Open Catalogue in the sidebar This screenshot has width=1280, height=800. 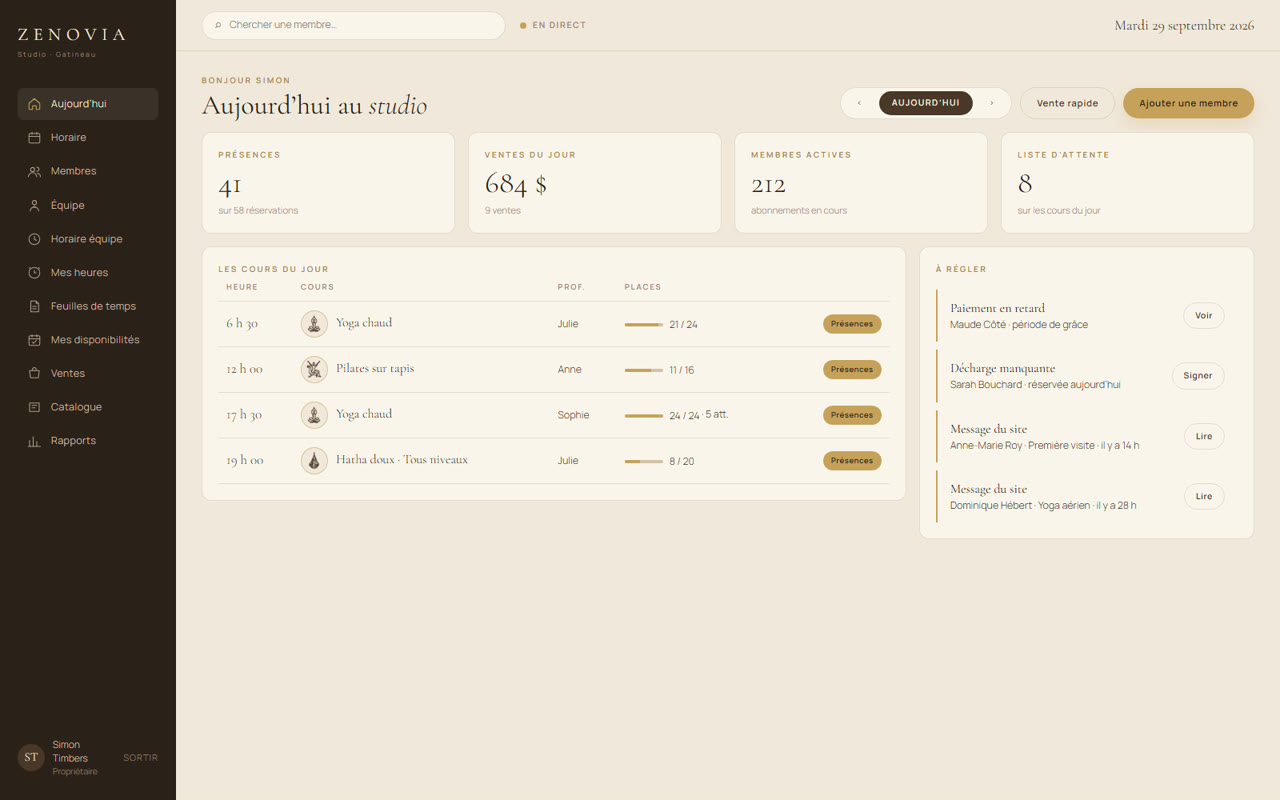pyautogui.click(x=88, y=407)
